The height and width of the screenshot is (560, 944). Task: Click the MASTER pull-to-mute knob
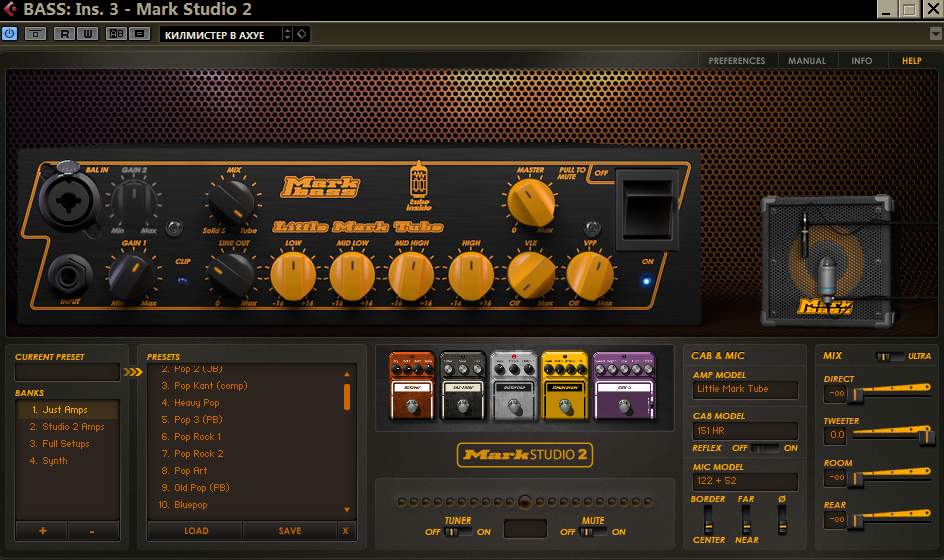pyautogui.click(x=531, y=202)
